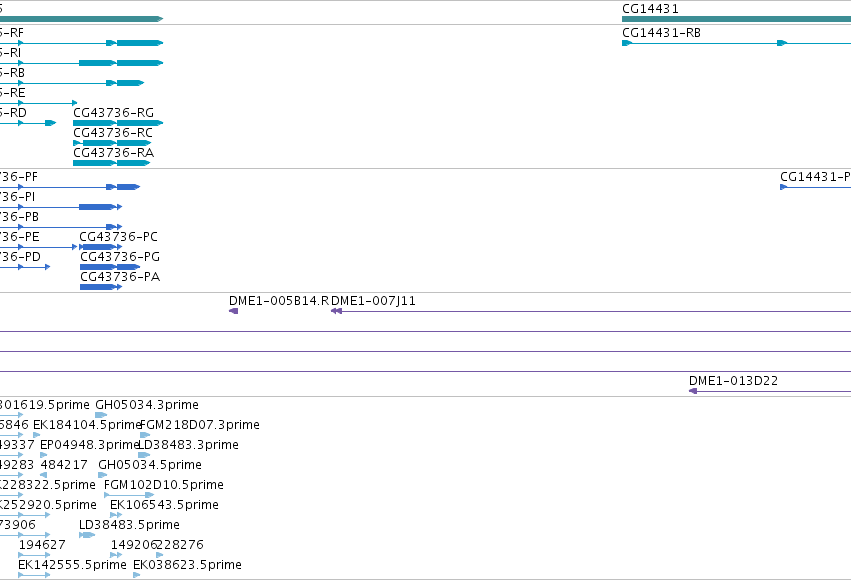
Task: Select the EK142555.5prime EST arrow glyph
Action: click(x=34, y=575)
